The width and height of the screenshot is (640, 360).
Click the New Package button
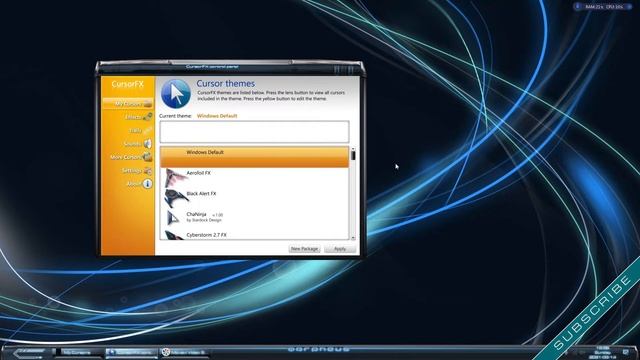[x=304, y=249]
